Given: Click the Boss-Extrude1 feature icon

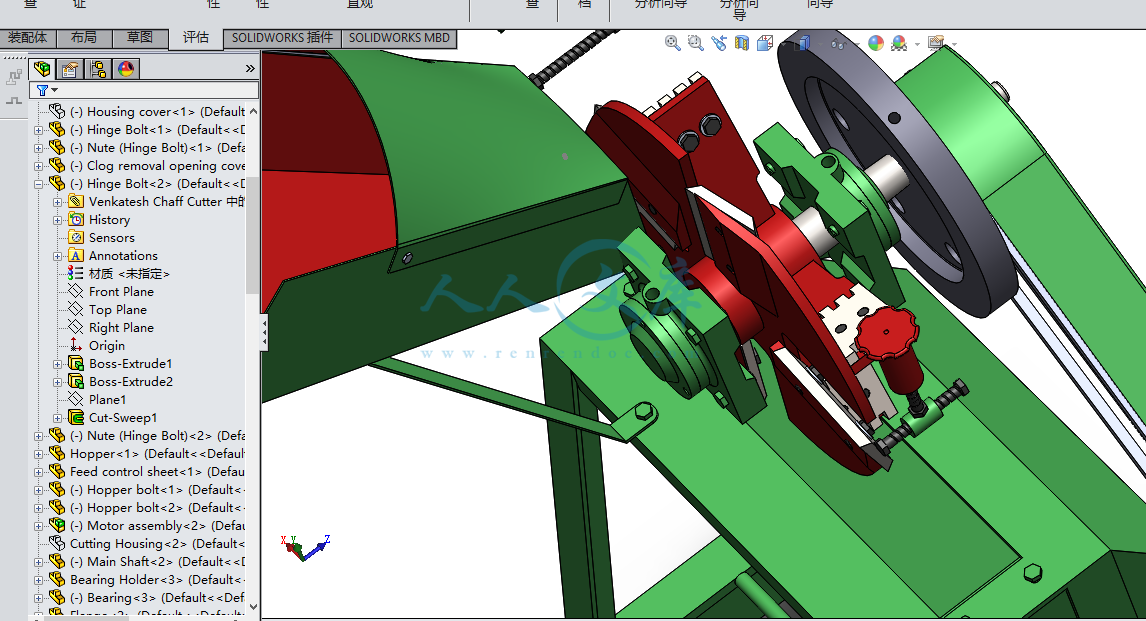Looking at the screenshot, I should click(x=76, y=363).
